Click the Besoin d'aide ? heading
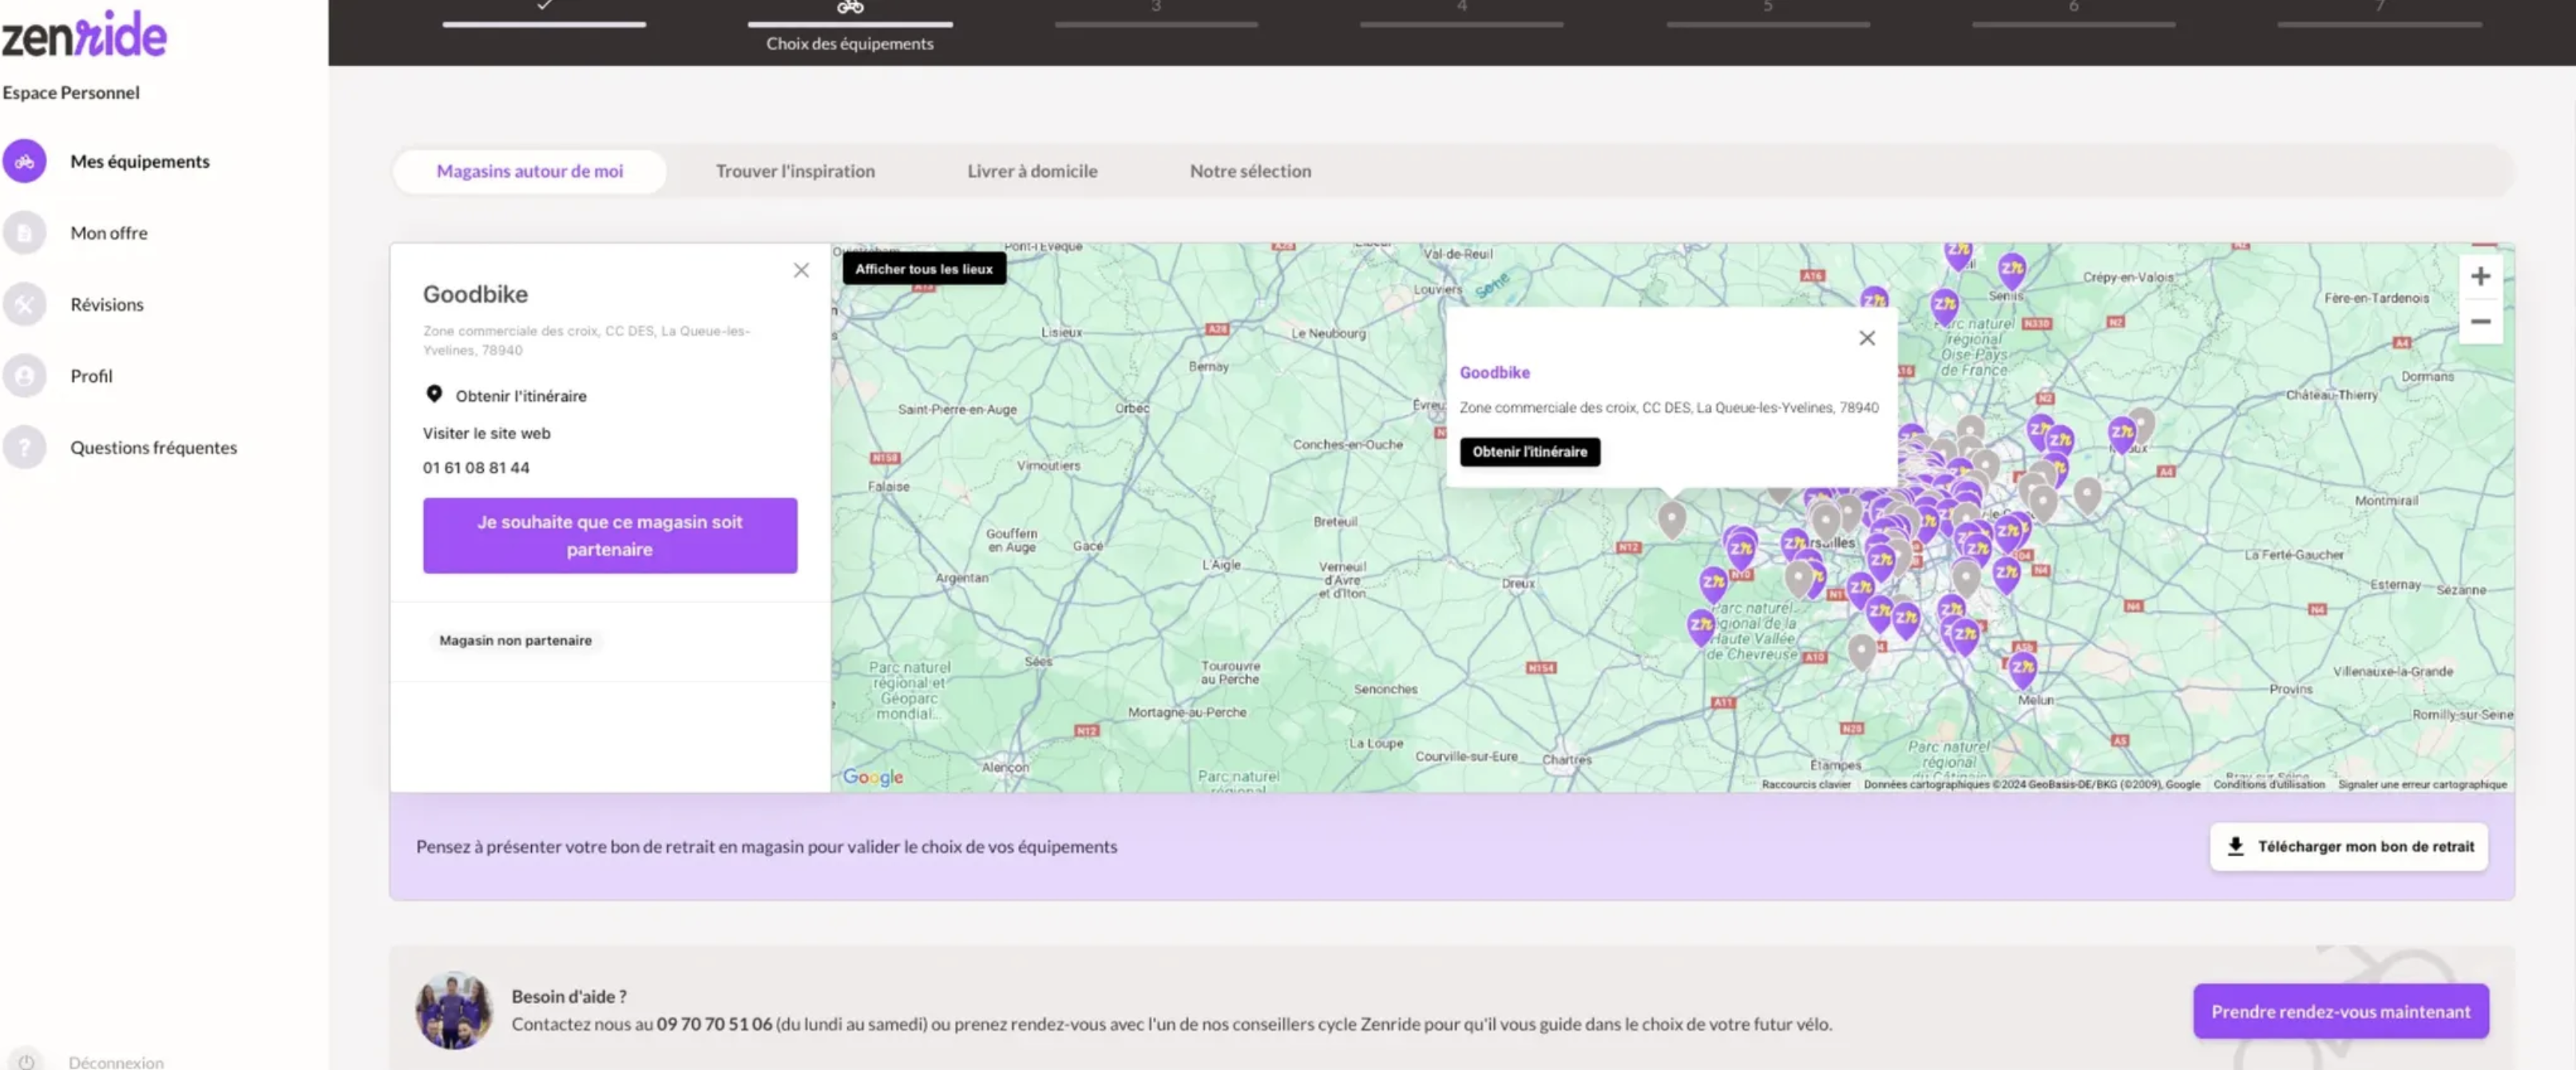This screenshot has width=2576, height=1070. tap(569, 996)
